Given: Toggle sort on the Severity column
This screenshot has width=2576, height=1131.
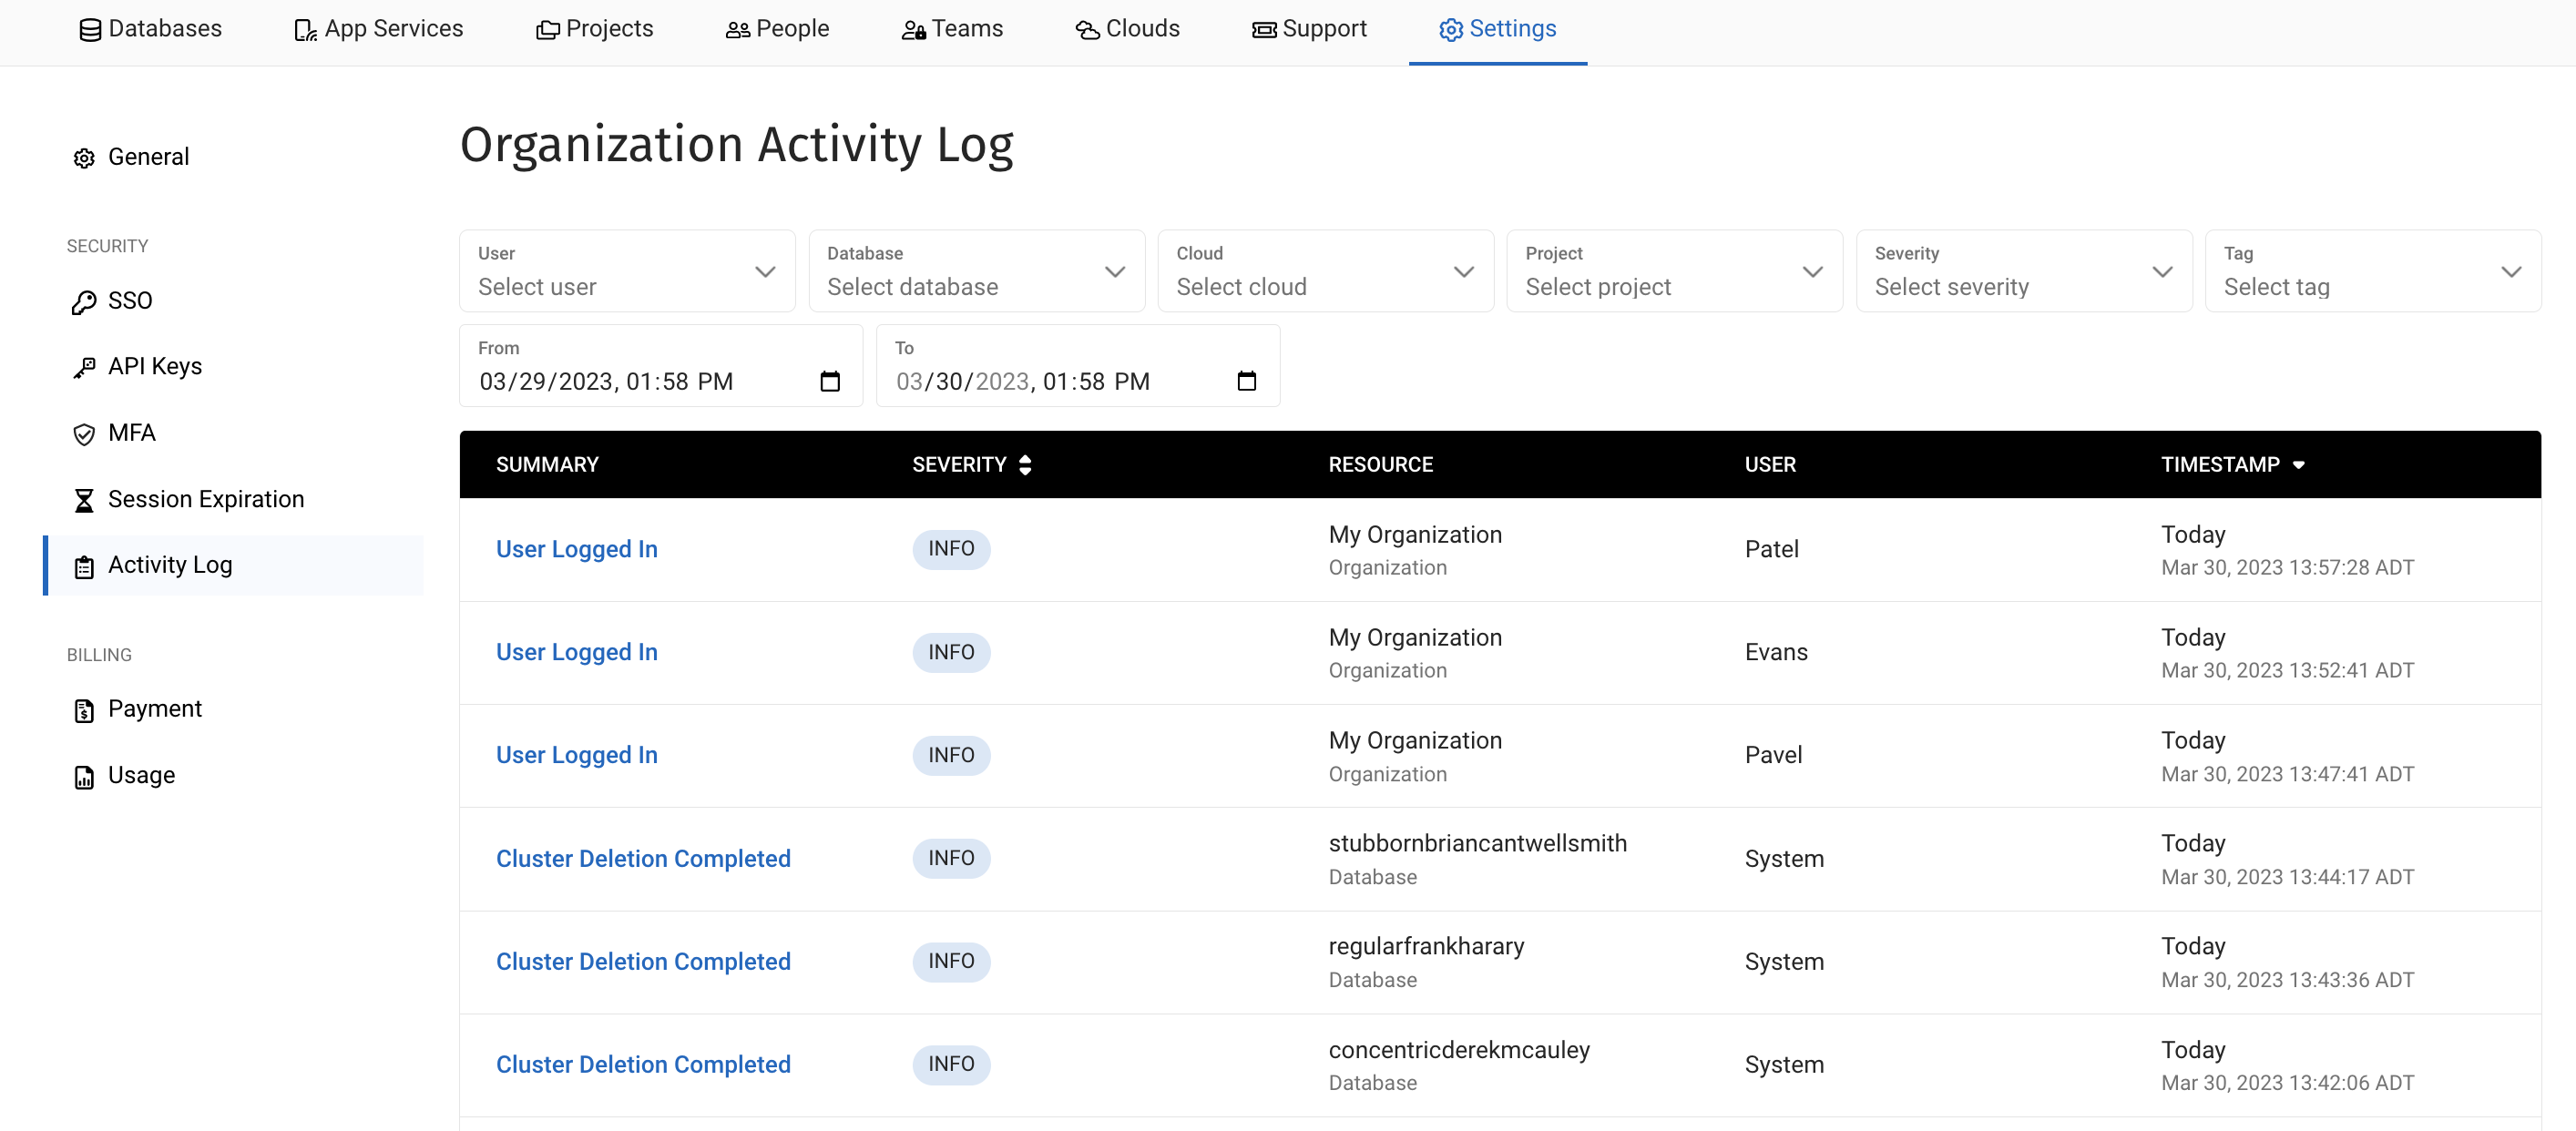Looking at the screenshot, I should click(x=1024, y=465).
